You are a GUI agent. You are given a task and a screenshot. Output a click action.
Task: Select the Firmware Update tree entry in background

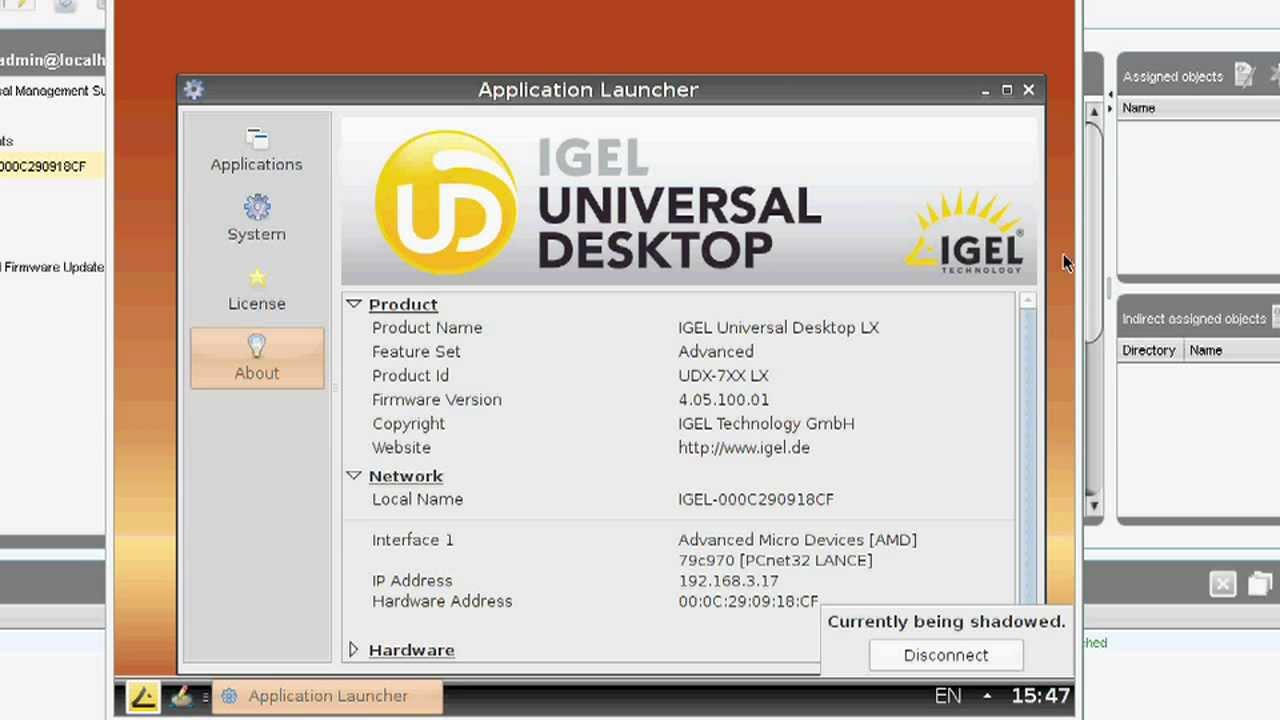point(53,267)
